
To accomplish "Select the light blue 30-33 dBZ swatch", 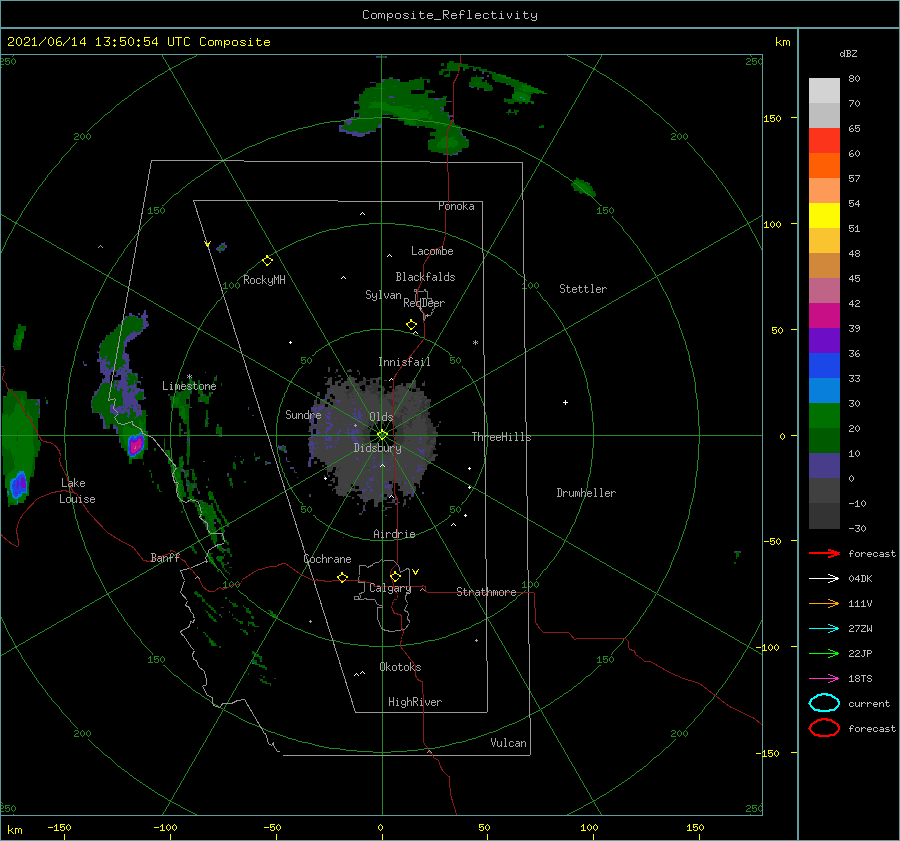I will pyautogui.click(x=824, y=391).
